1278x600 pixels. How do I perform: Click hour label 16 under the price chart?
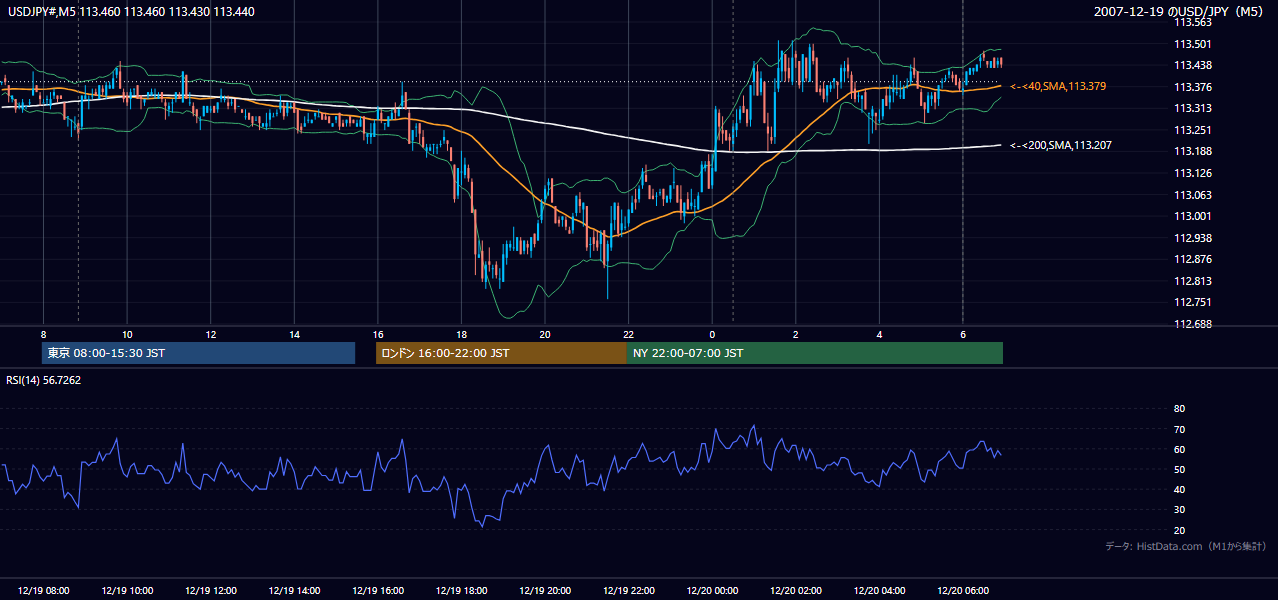click(378, 334)
